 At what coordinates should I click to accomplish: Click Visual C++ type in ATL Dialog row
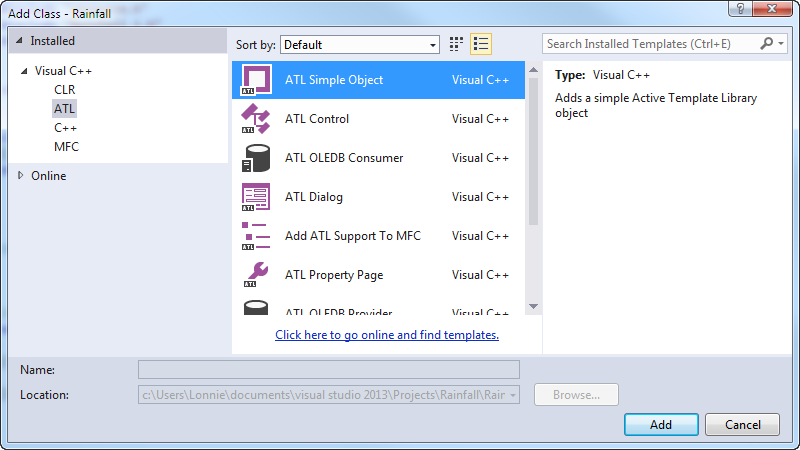tap(481, 197)
